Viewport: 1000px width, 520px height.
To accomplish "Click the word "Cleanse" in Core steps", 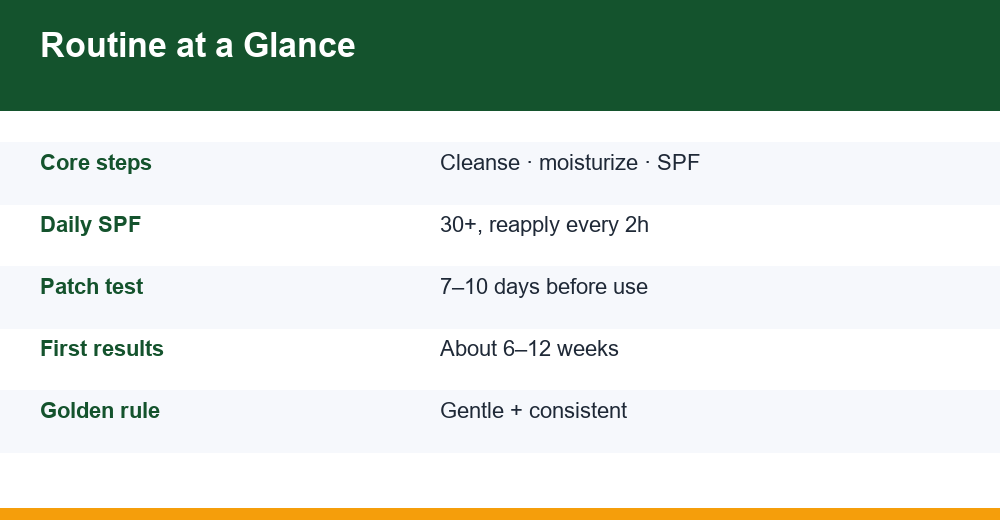I will pos(480,163).
